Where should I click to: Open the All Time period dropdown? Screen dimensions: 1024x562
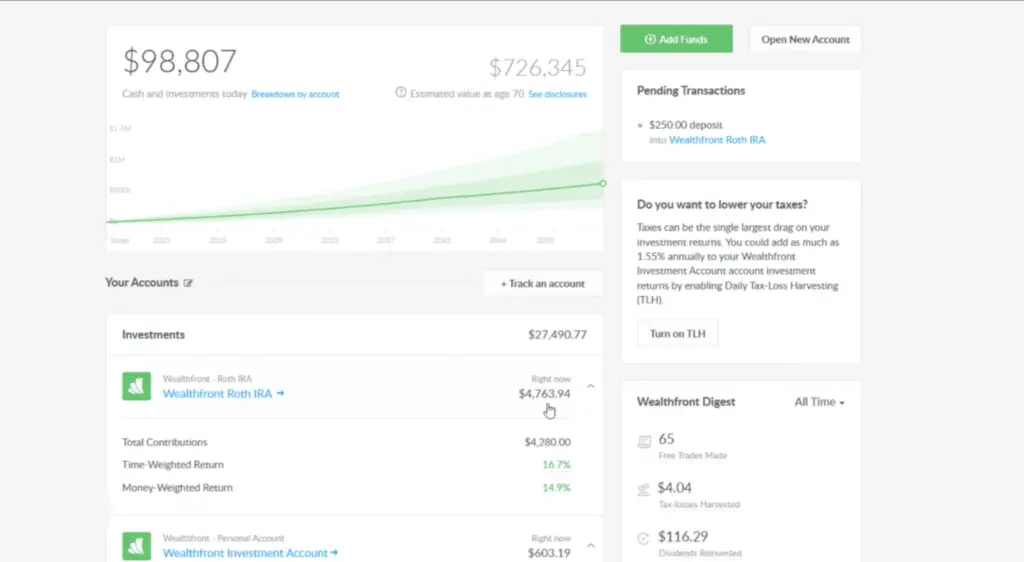coord(819,402)
